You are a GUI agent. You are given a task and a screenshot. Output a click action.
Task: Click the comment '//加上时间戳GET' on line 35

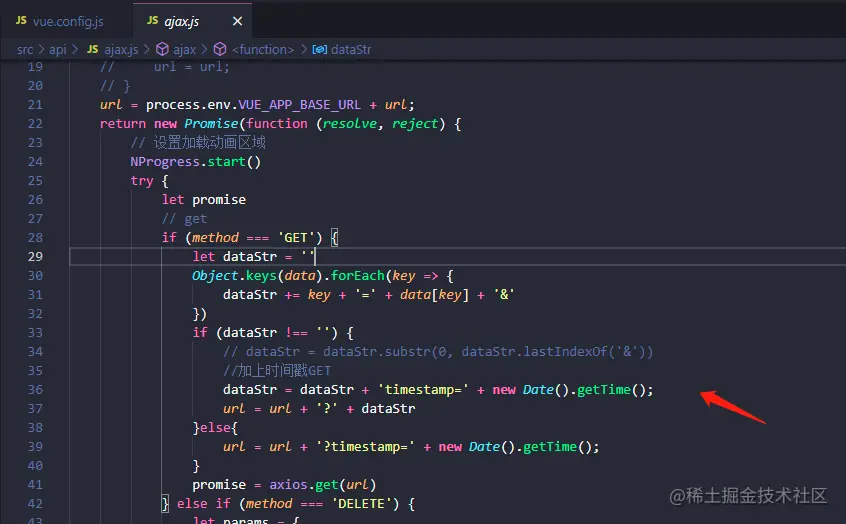point(277,371)
